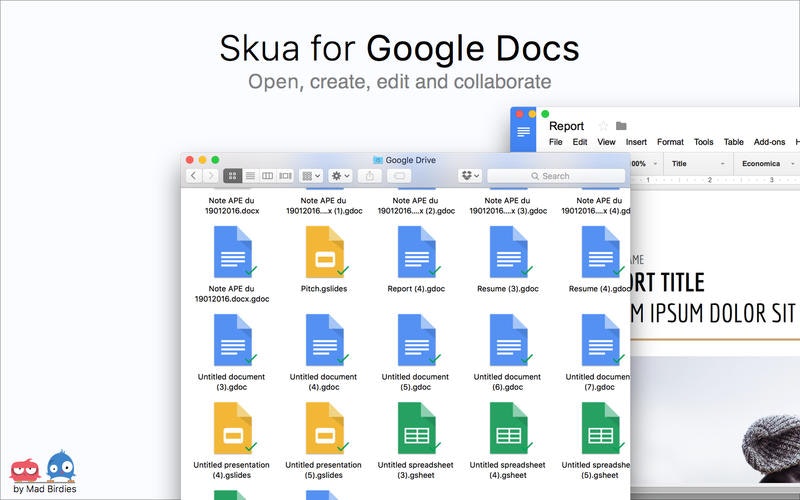The height and width of the screenshot is (500, 800).
Task: Click the Share toolbar button
Action: click(x=370, y=176)
